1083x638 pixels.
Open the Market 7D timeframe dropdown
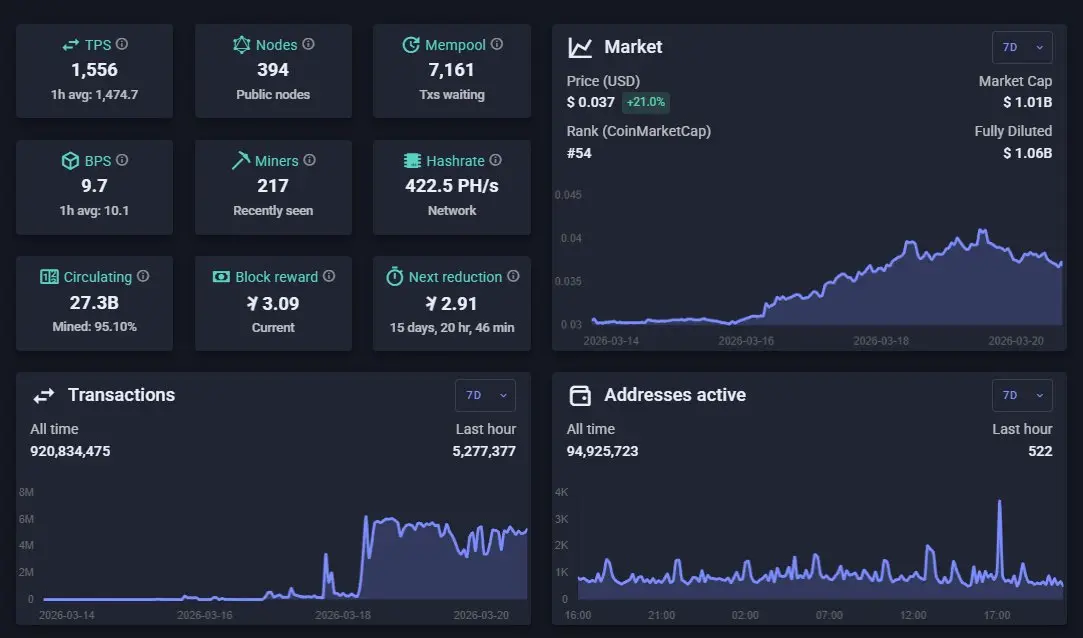click(x=1022, y=47)
